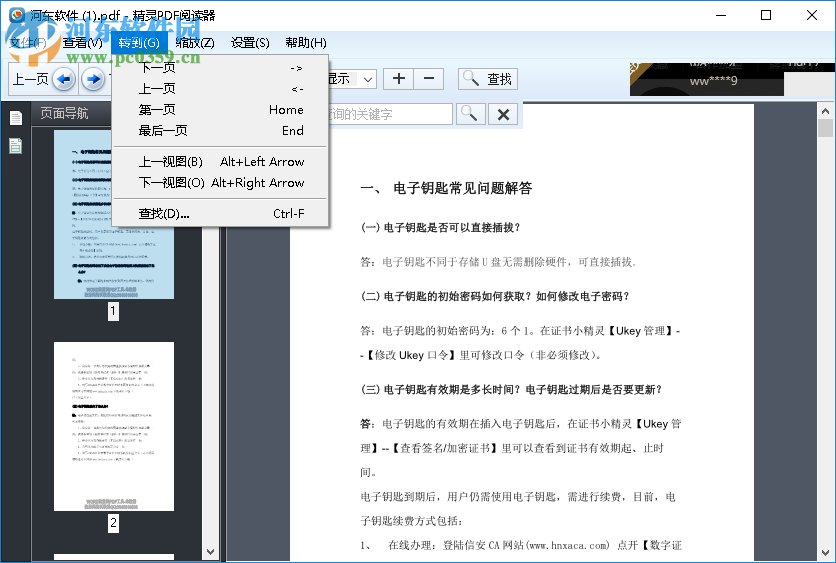Open the 设置(S) menu
836x563 pixels.
coord(250,43)
